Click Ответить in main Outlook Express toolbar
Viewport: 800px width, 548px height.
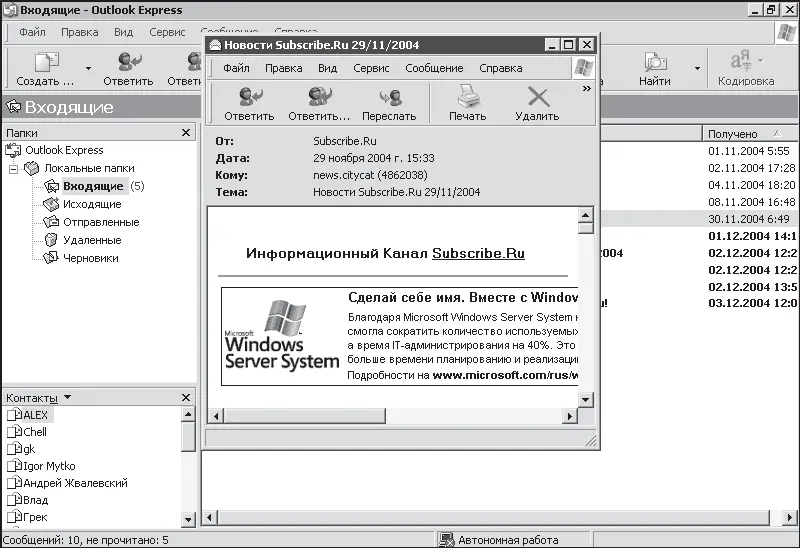pyautogui.click(x=128, y=69)
